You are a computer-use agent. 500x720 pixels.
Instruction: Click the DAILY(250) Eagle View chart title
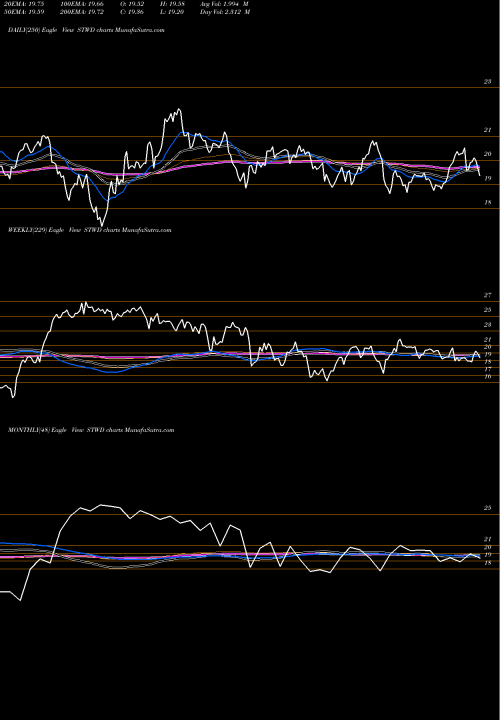click(x=86, y=30)
